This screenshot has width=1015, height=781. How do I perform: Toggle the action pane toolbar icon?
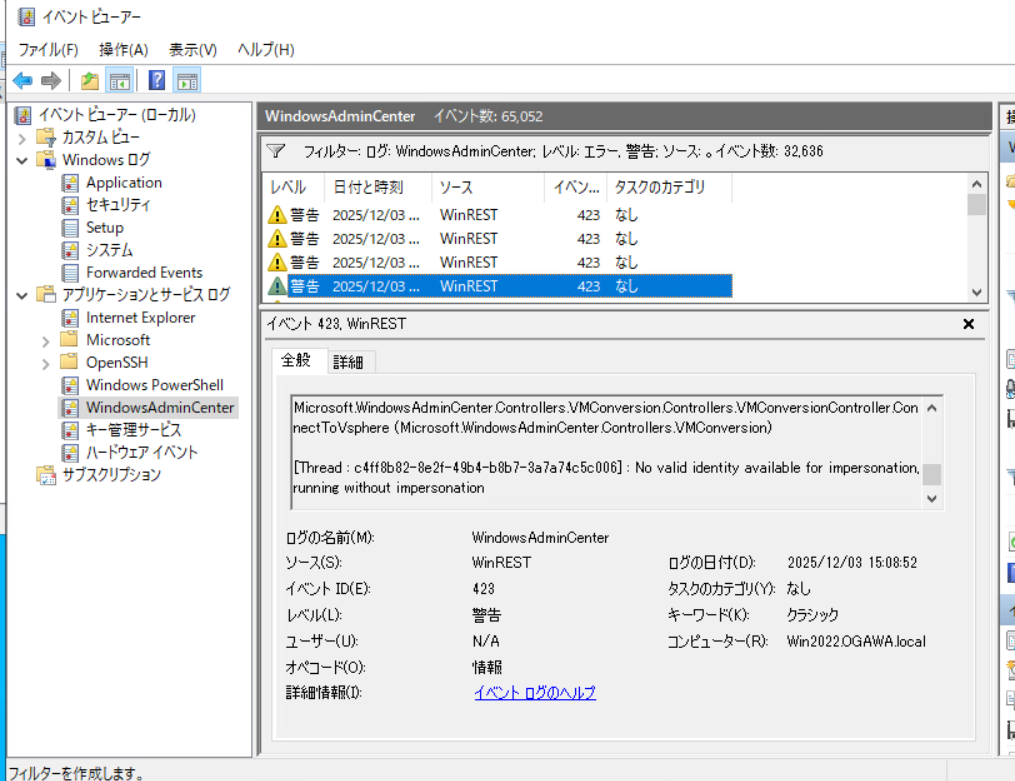click(x=187, y=81)
